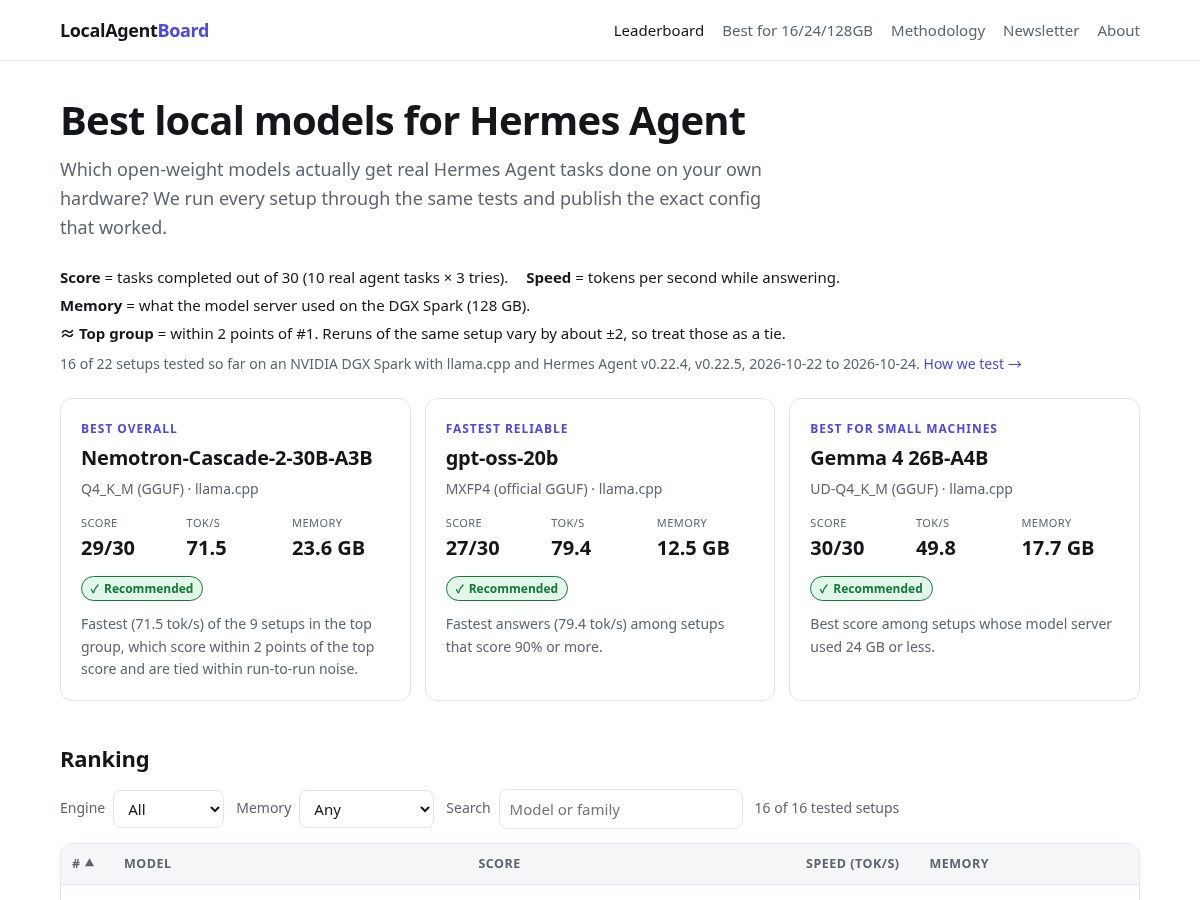Open the Methodology page
Screen dimensions: 1200x900
tap(938, 31)
